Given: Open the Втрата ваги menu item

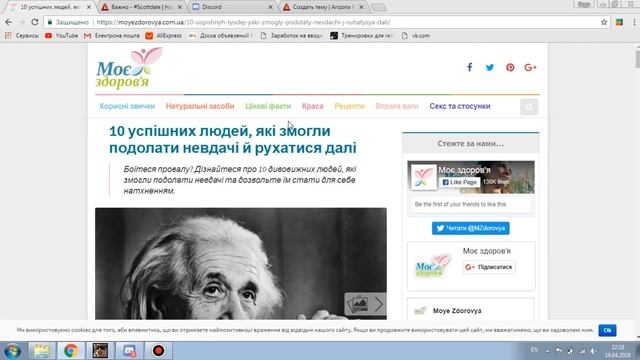Looking at the screenshot, I should [397, 106].
